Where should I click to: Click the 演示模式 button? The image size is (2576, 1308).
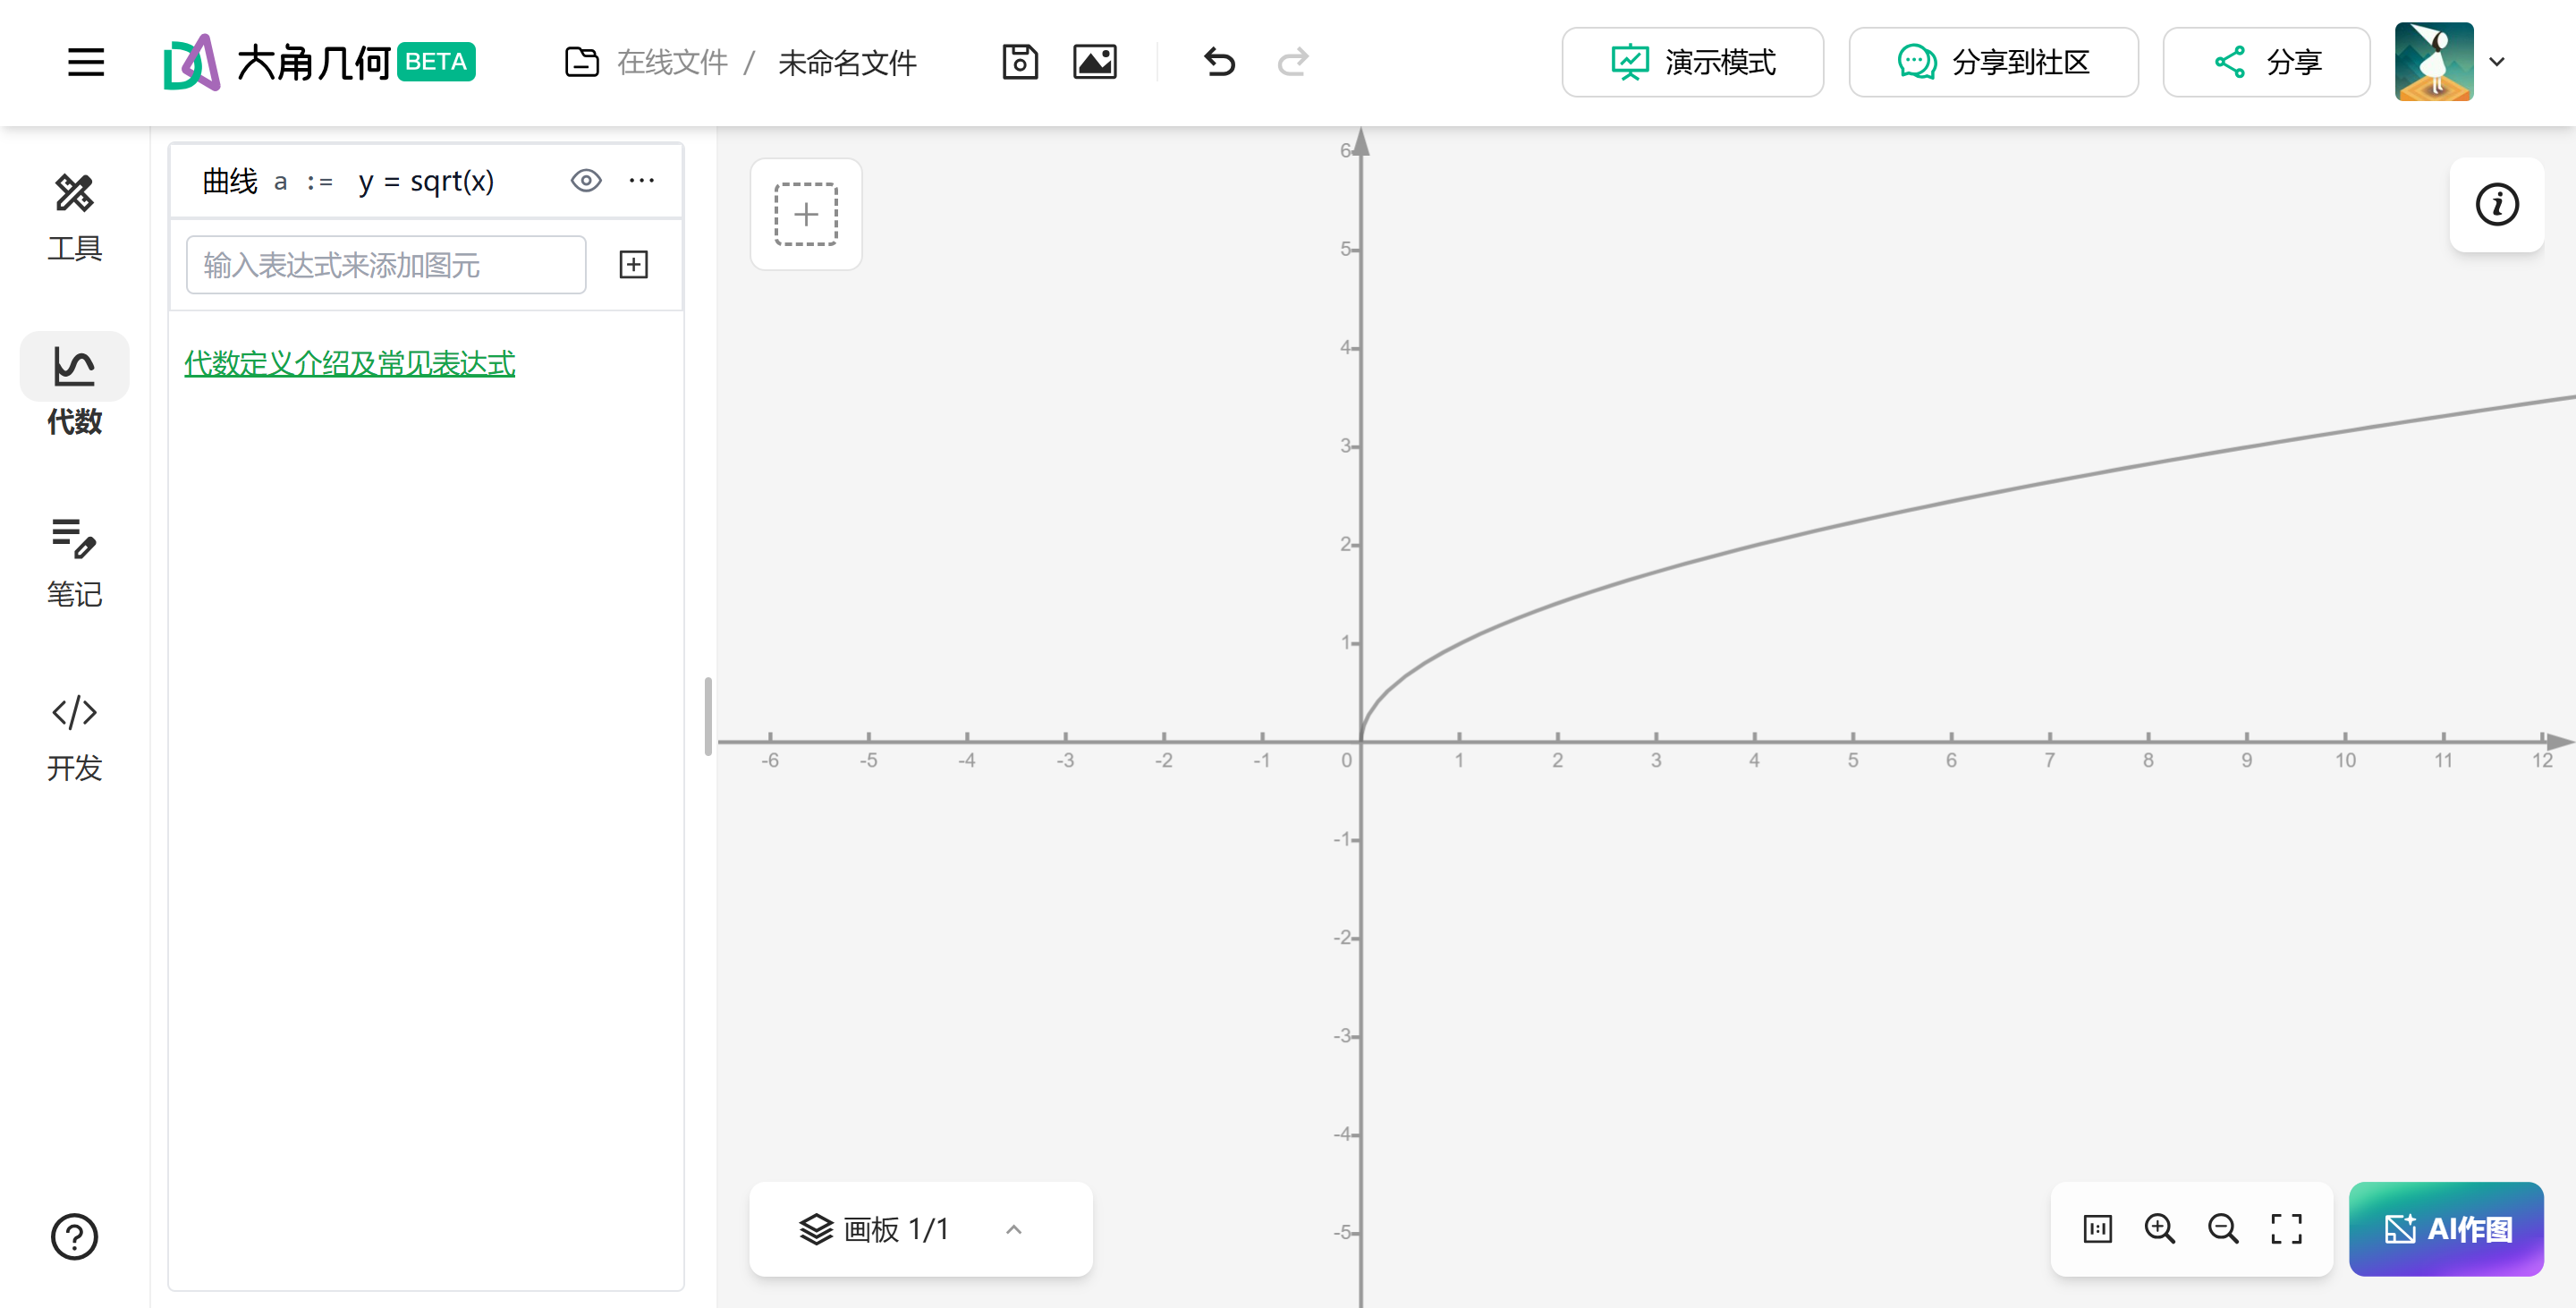[1692, 62]
